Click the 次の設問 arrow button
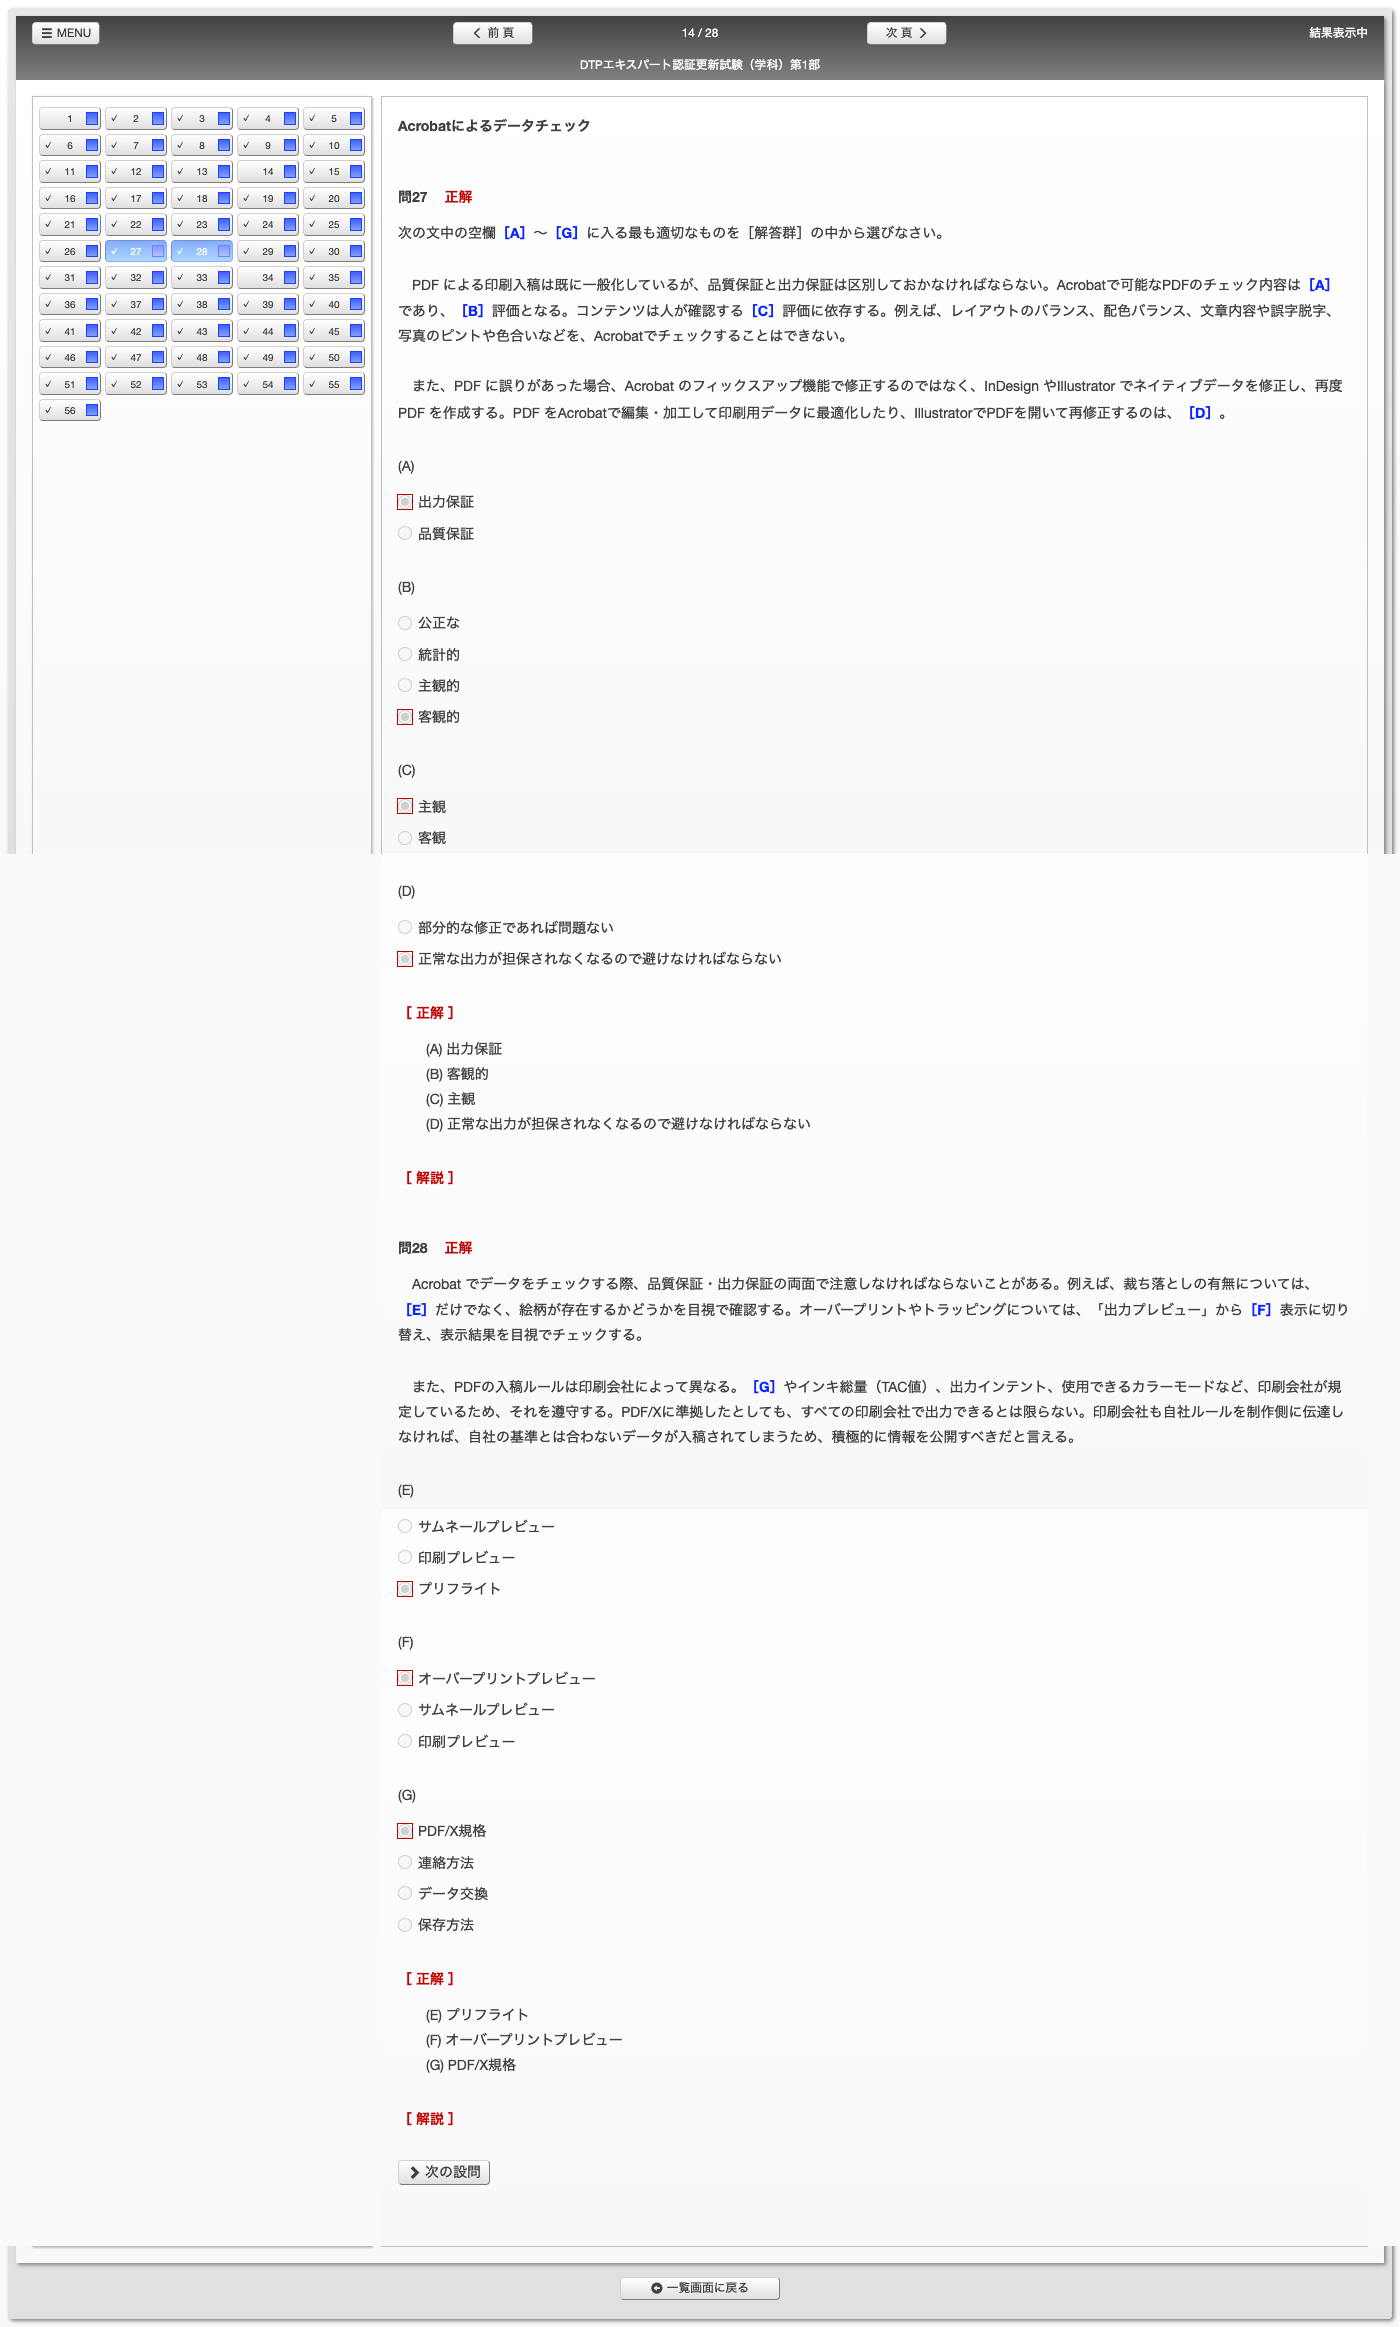Image resolution: width=1400 pixels, height=2327 pixels. tap(444, 2172)
